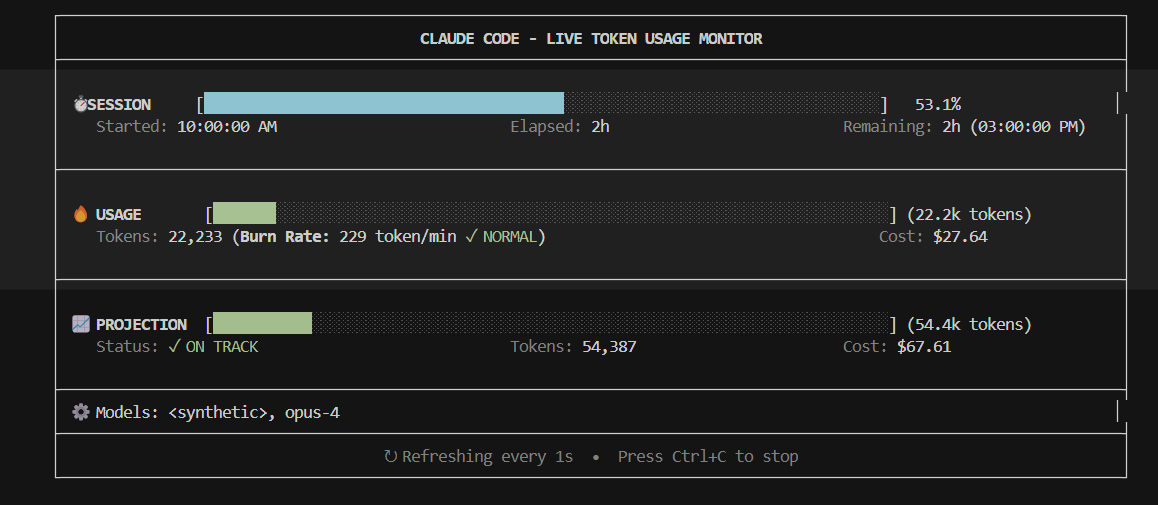The width and height of the screenshot is (1158, 505).
Task: Click the Press Ctrl+C to stop text
Action: click(708, 456)
